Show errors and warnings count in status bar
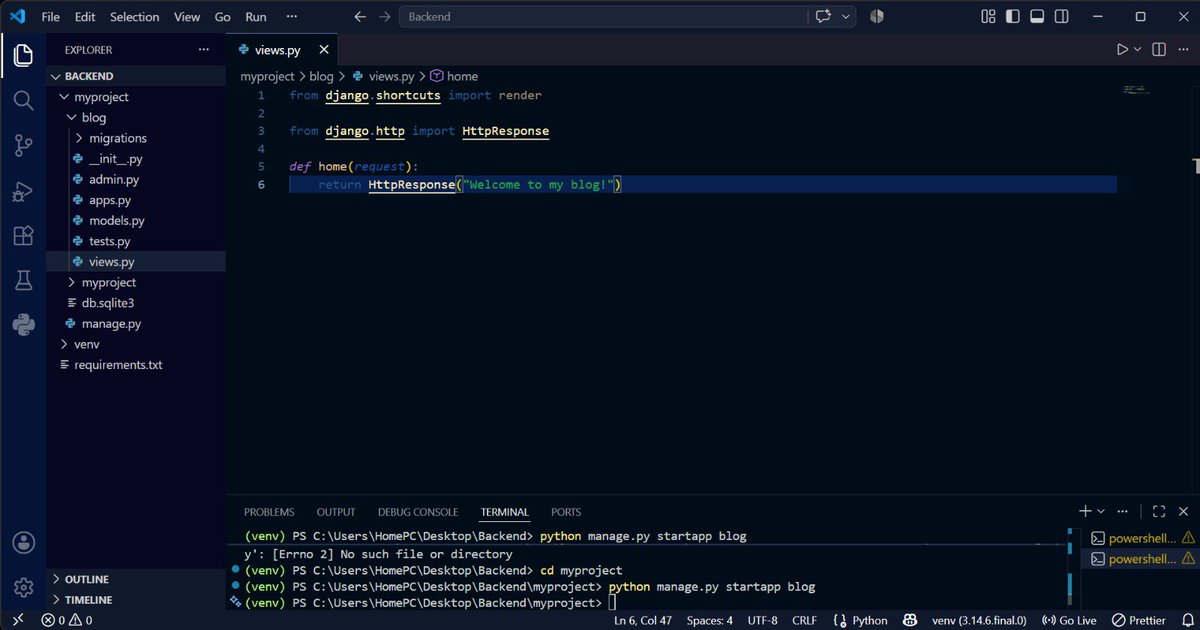Viewport: 1200px width, 630px height. [67, 620]
